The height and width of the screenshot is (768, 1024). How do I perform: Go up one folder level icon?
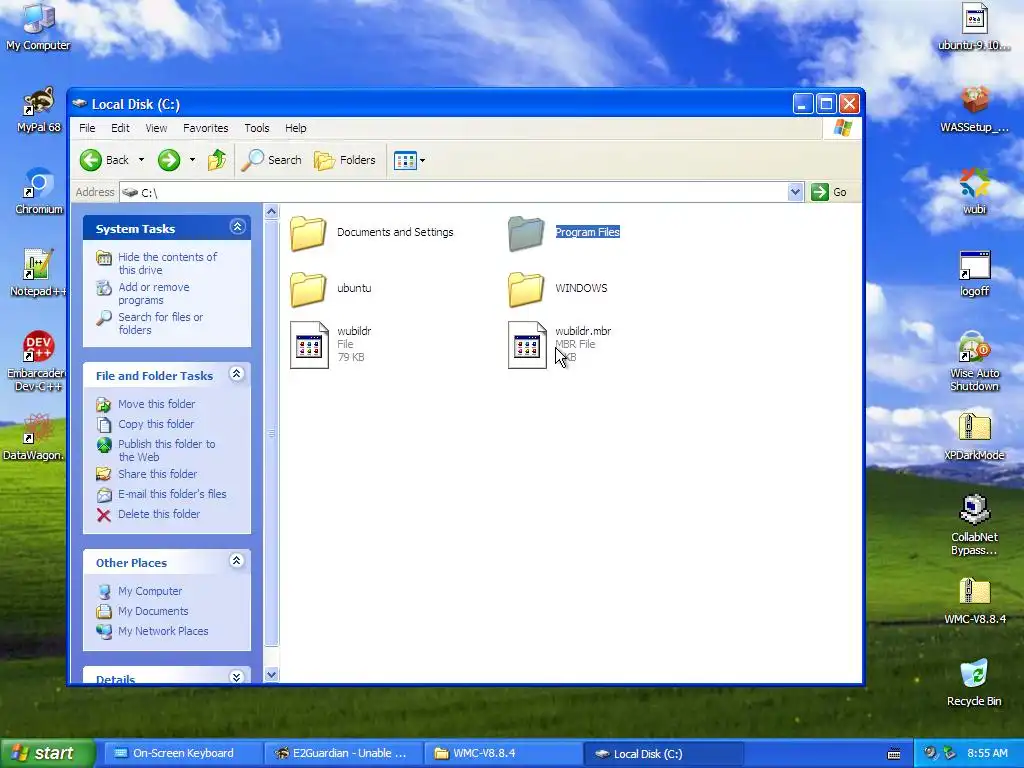point(217,160)
